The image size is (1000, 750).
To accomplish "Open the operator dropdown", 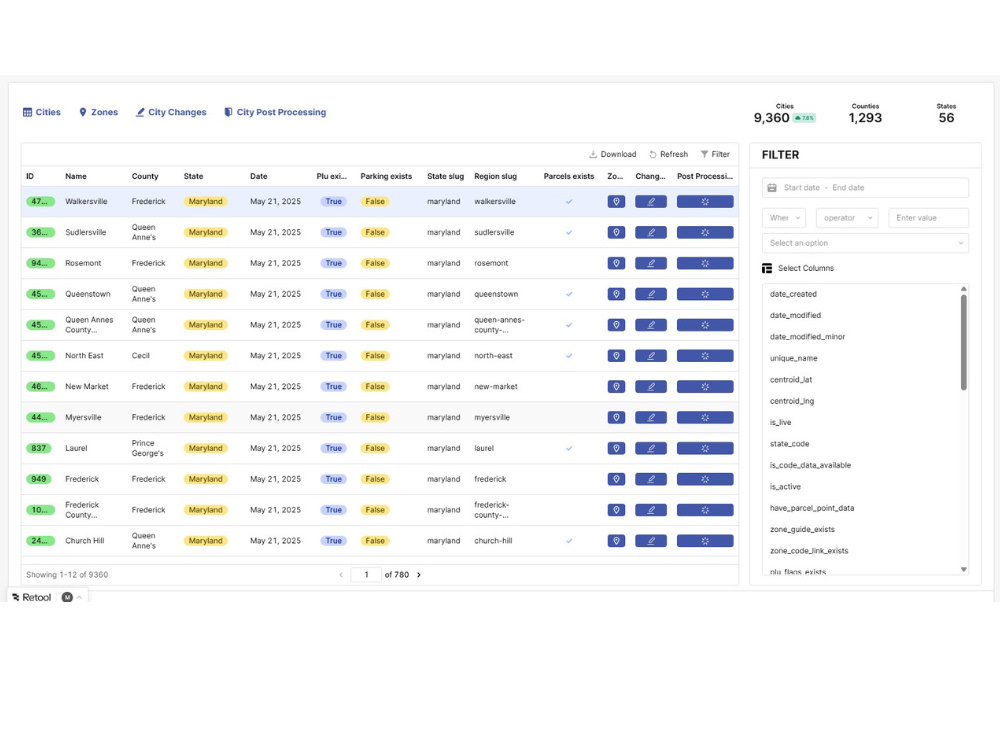I will coord(847,218).
